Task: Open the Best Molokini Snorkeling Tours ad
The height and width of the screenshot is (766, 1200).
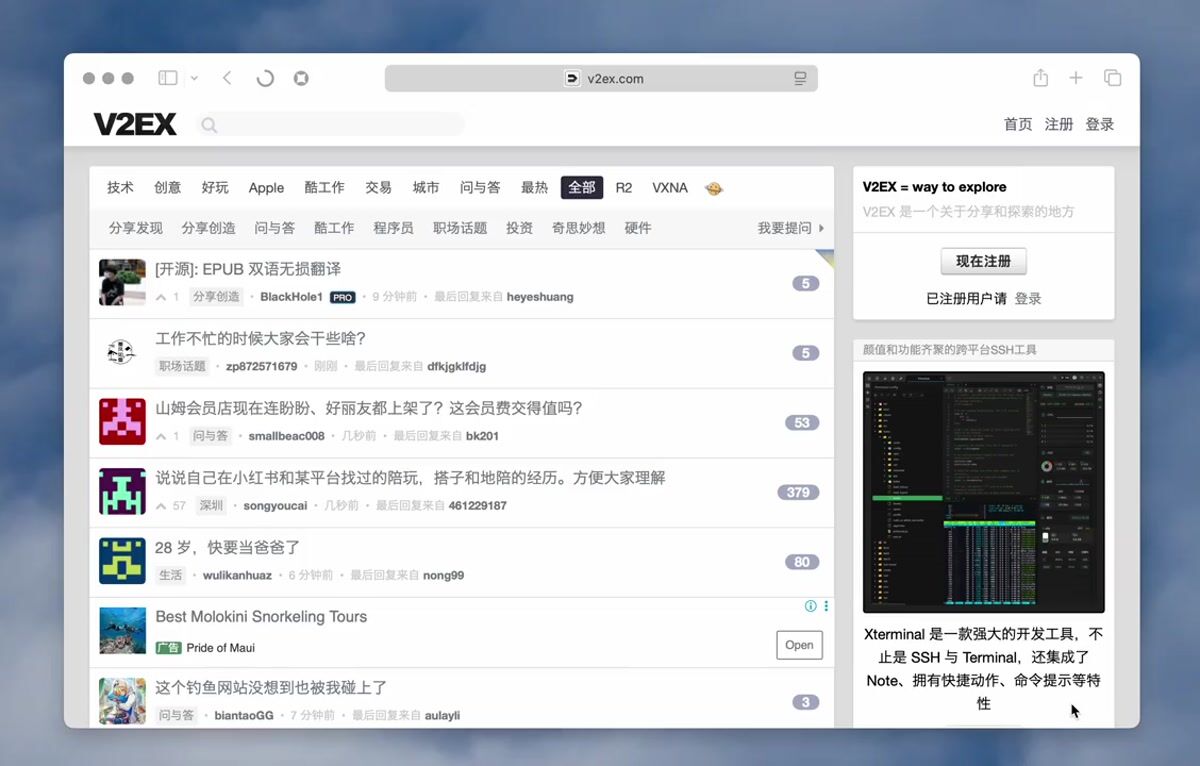Action: point(261,617)
